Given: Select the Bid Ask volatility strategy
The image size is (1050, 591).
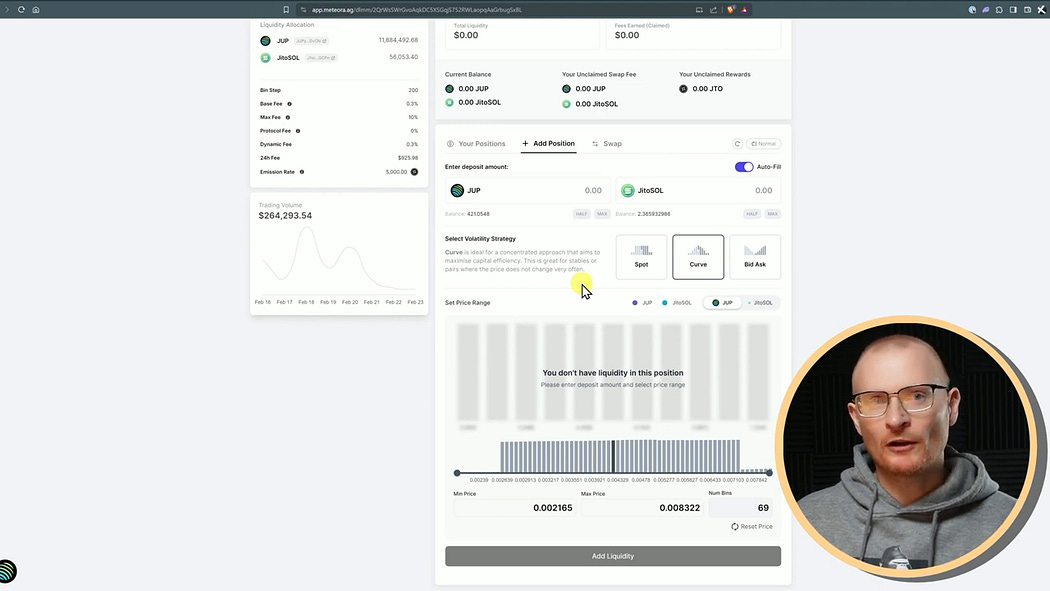Looking at the screenshot, I should 755,257.
